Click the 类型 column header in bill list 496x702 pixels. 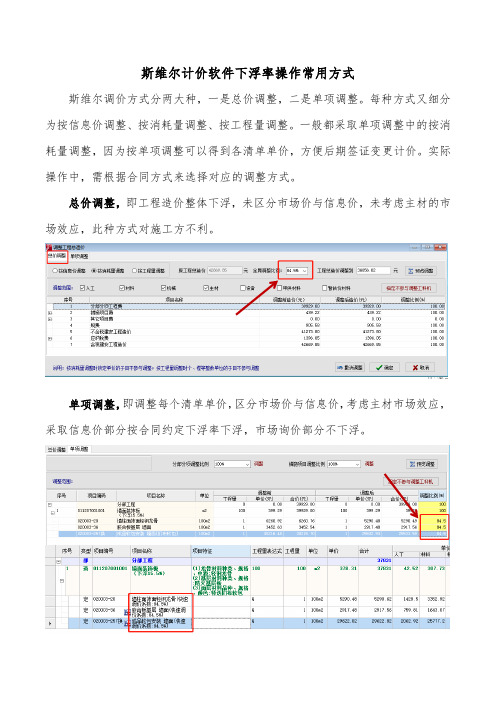point(86,551)
